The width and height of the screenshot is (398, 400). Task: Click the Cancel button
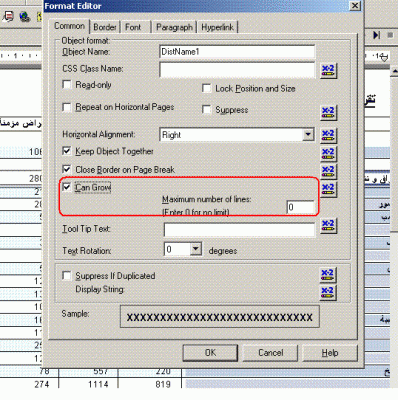pos(271,353)
